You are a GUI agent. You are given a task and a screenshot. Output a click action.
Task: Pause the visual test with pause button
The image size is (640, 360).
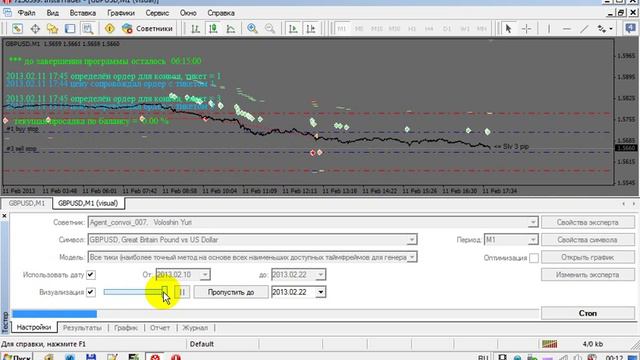click(182, 292)
